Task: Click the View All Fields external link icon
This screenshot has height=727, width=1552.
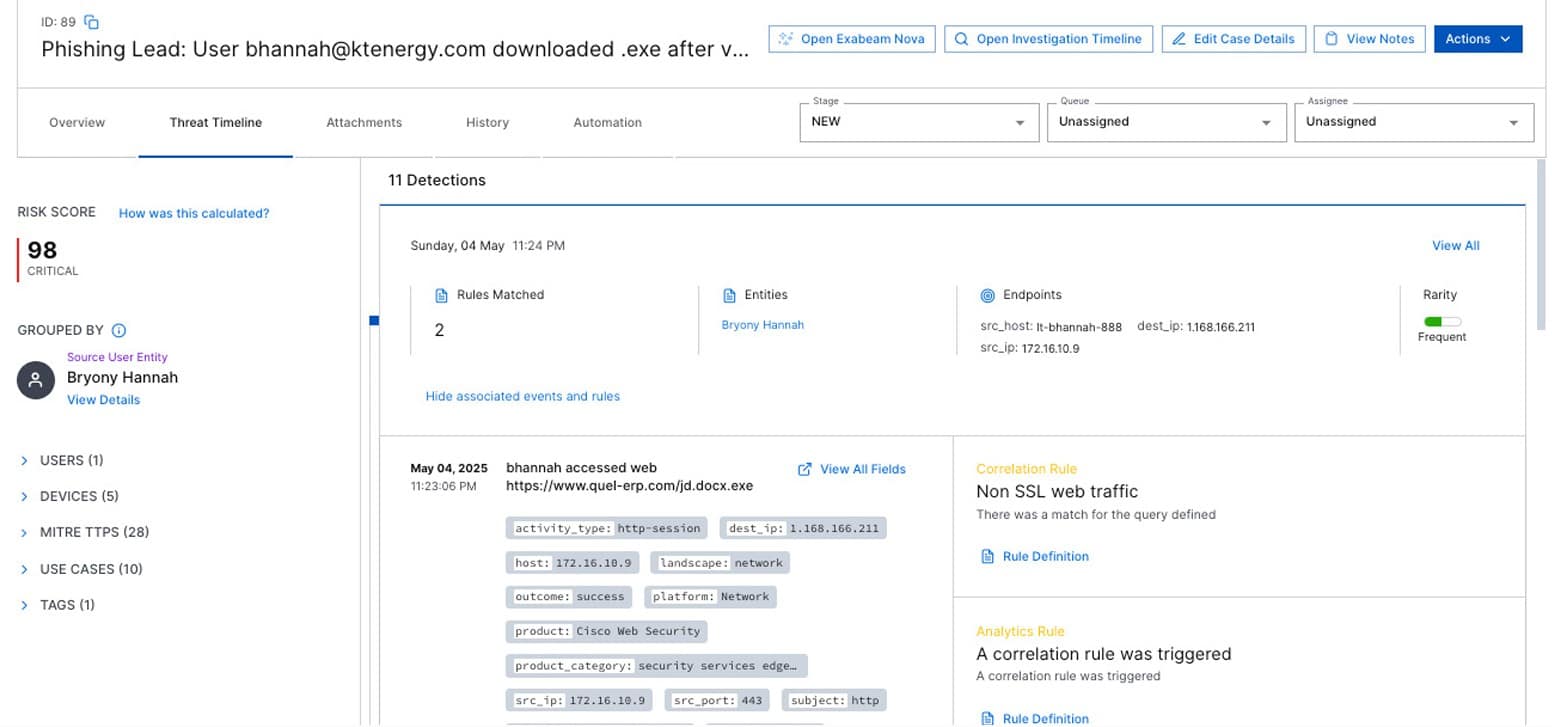Action: (804, 469)
